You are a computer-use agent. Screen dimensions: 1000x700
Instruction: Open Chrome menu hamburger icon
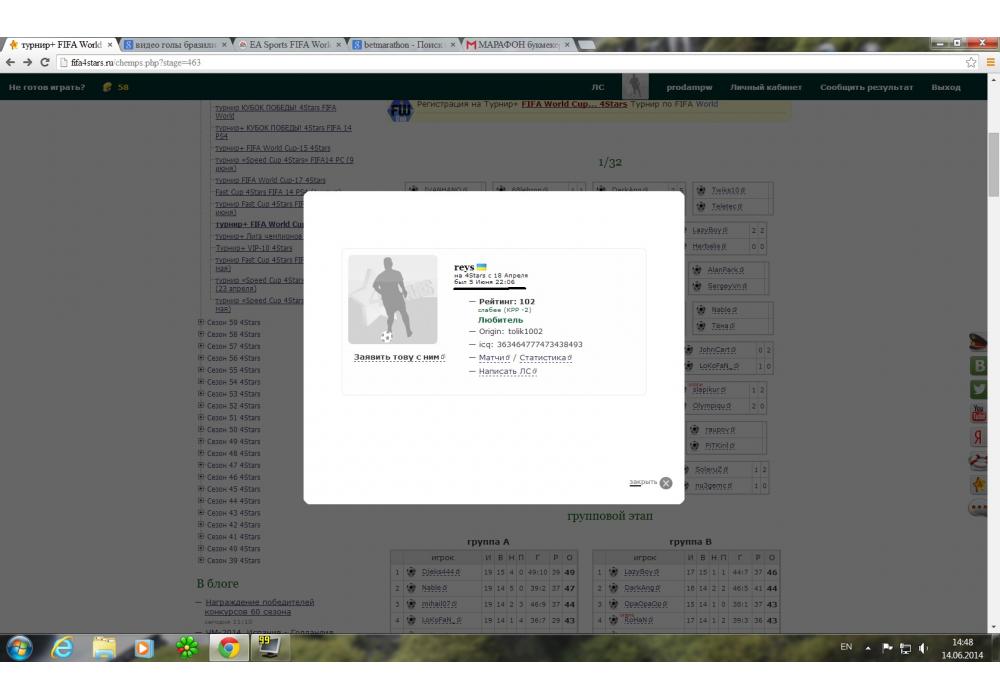(x=990, y=62)
